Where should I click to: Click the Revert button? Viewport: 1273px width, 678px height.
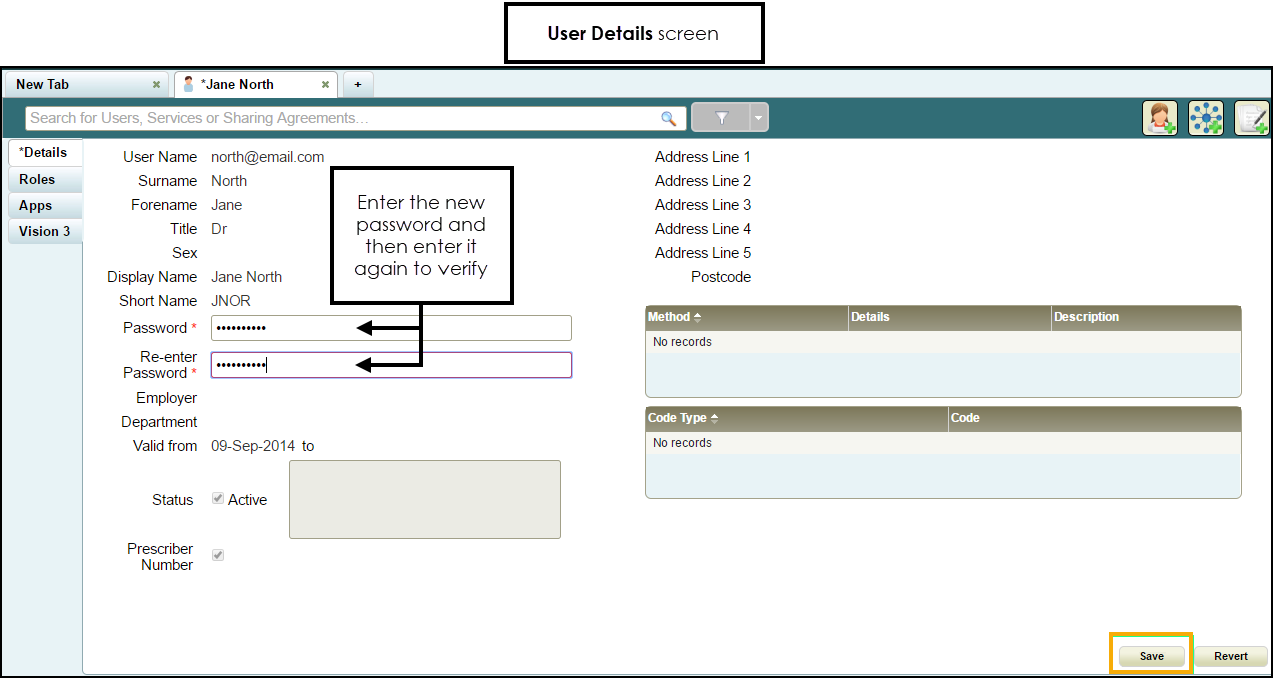tap(1231, 656)
